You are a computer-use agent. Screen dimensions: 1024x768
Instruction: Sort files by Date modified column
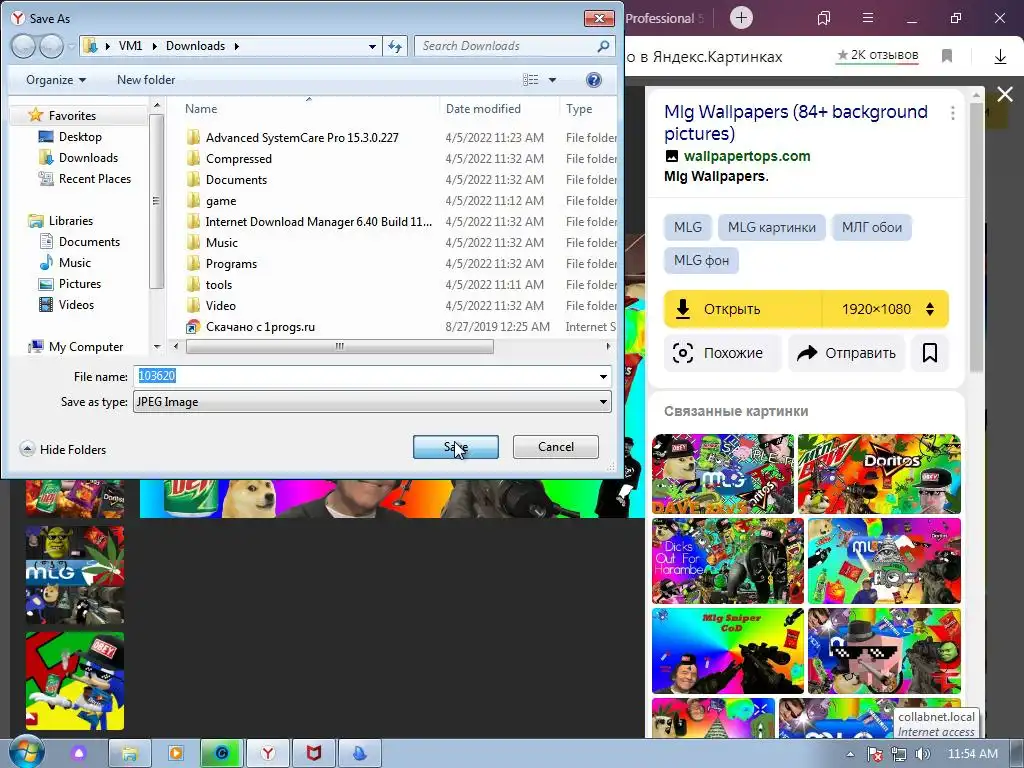(483, 108)
